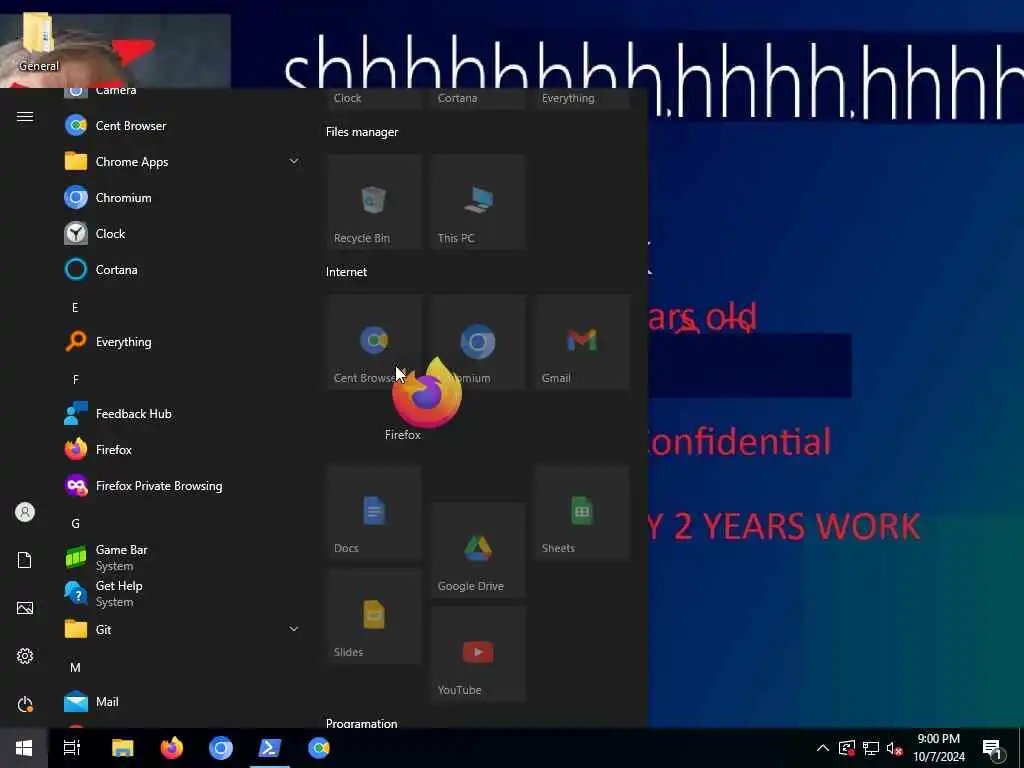Show hidden system tray icons

[823, 748]
